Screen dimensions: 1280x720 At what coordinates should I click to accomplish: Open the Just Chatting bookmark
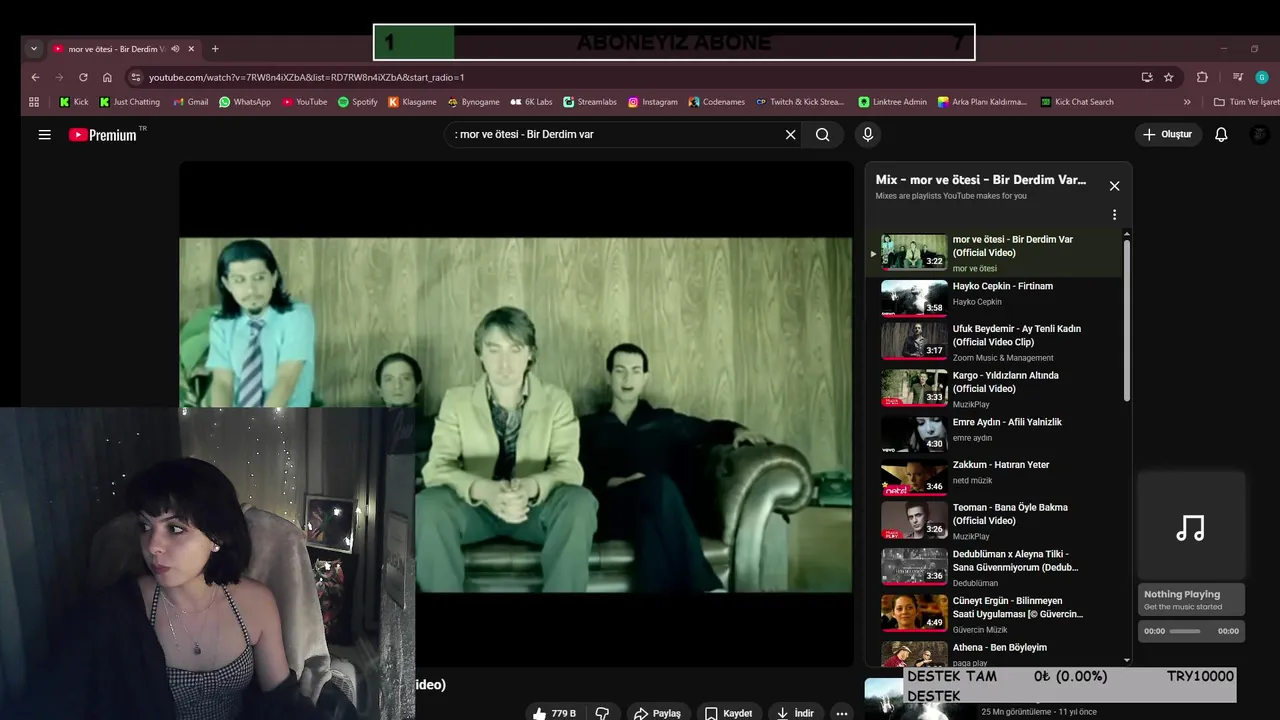(129, 102)
